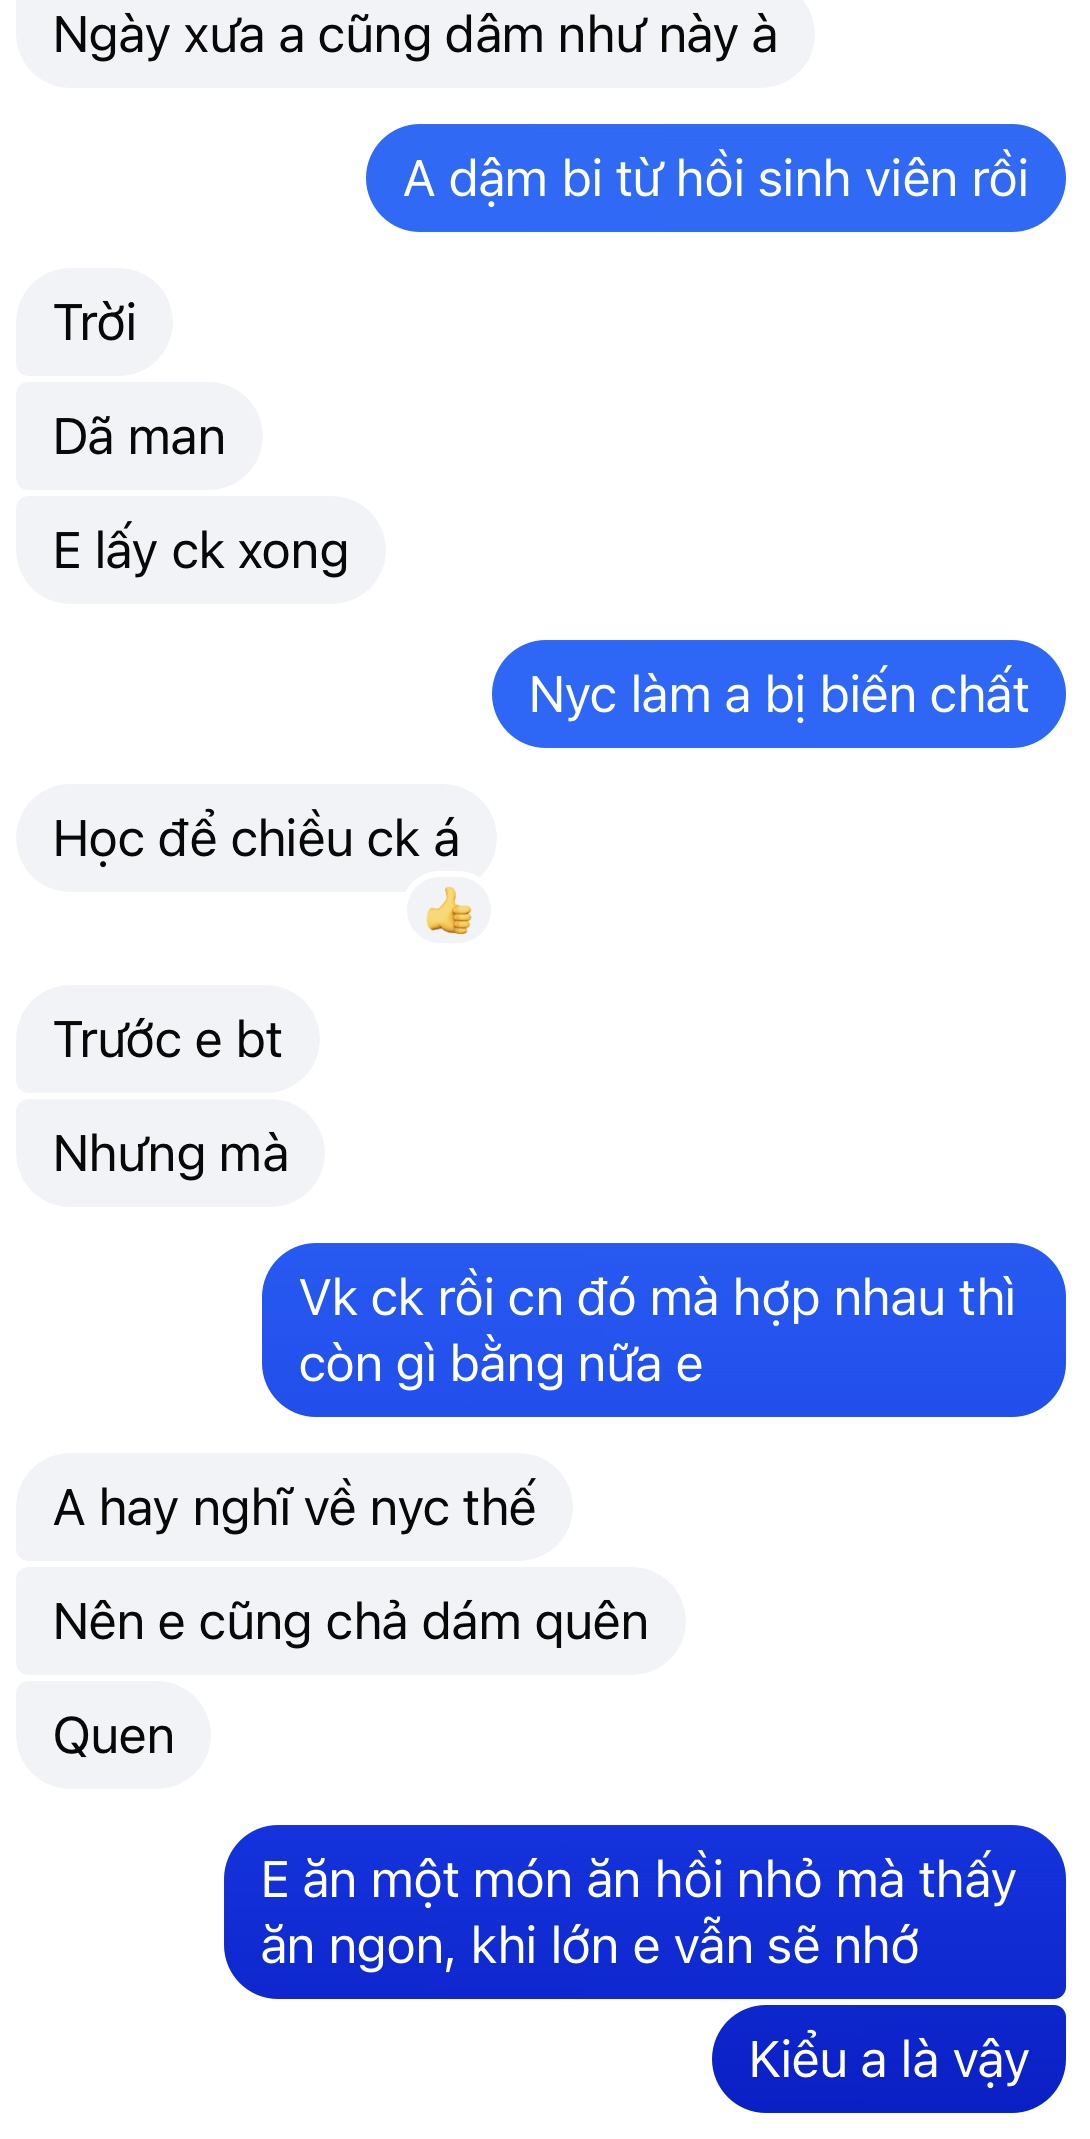Select the message 'Học để chiều ck á'
1090x2139 pixels.
coord(256,838)
